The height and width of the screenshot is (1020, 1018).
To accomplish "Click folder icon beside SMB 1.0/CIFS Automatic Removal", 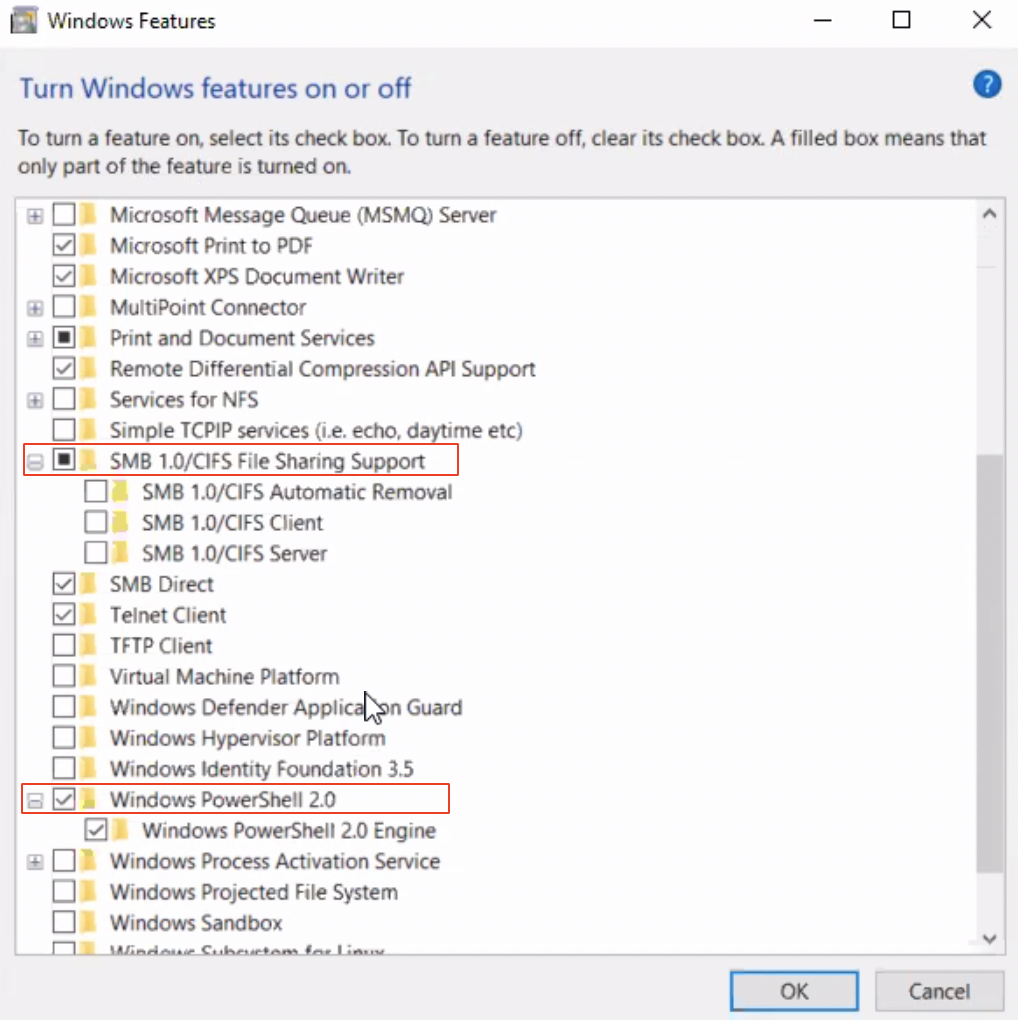I will 120,491.
